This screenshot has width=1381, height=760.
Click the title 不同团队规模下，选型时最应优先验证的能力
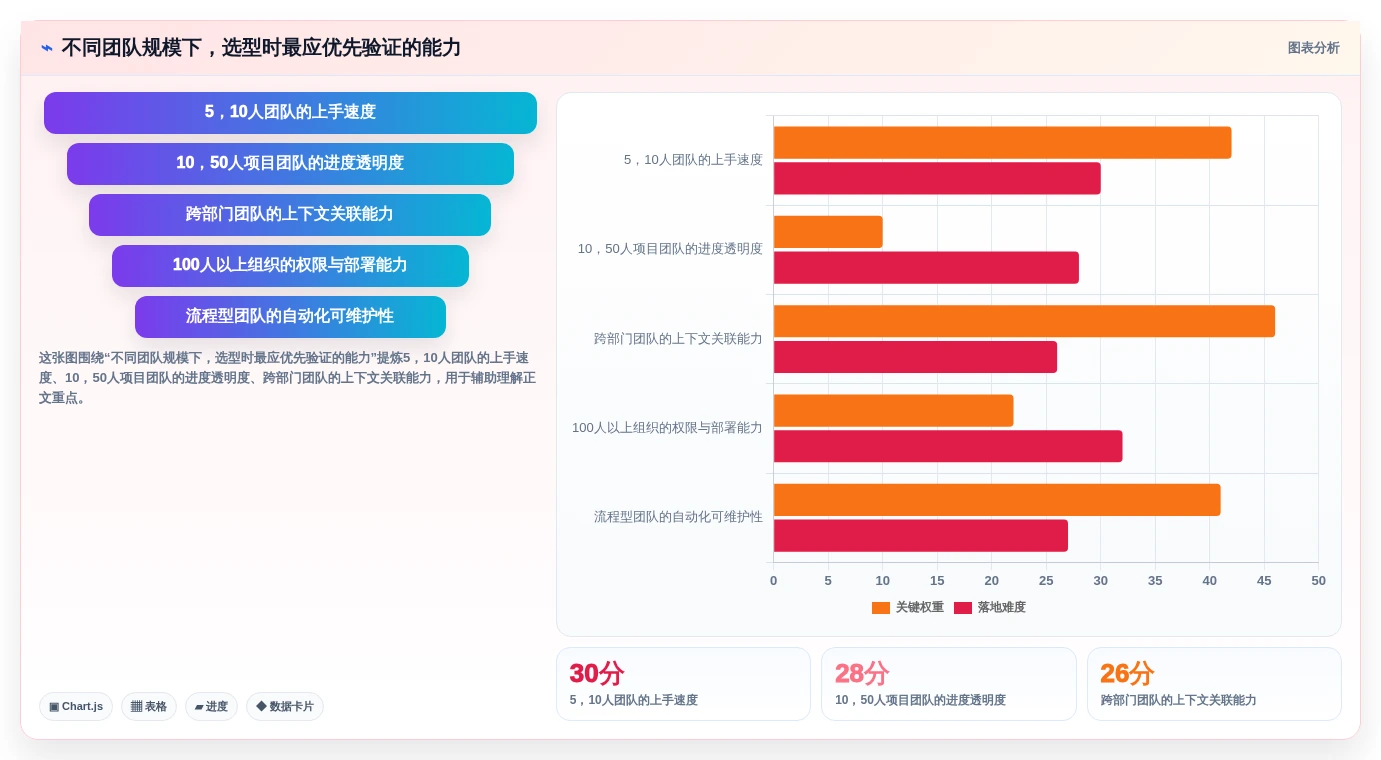point(261,48)
